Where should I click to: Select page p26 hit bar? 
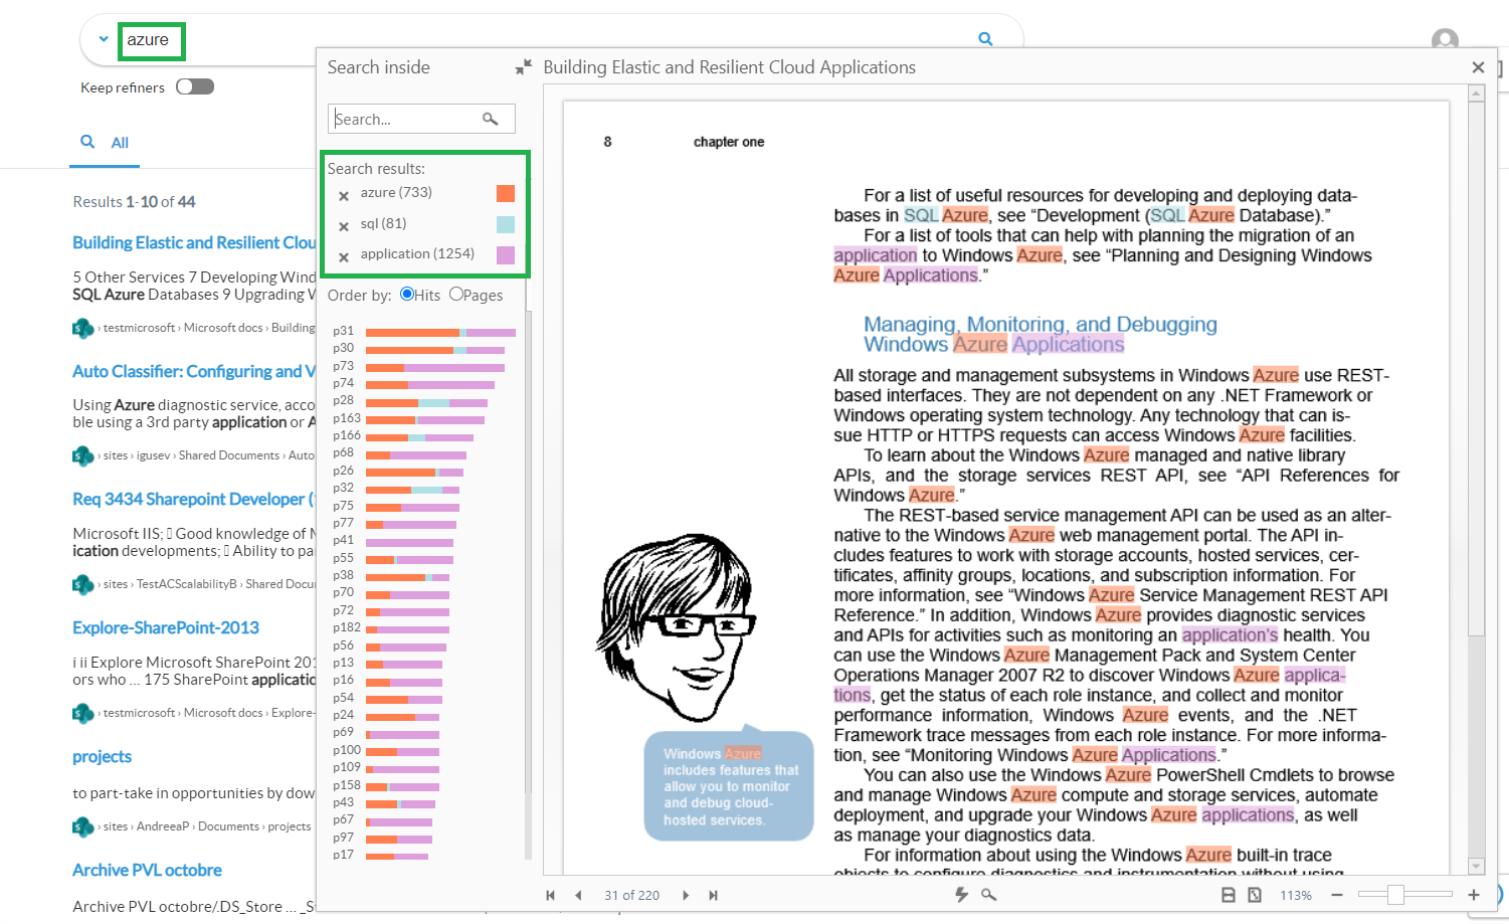(415, 472)
